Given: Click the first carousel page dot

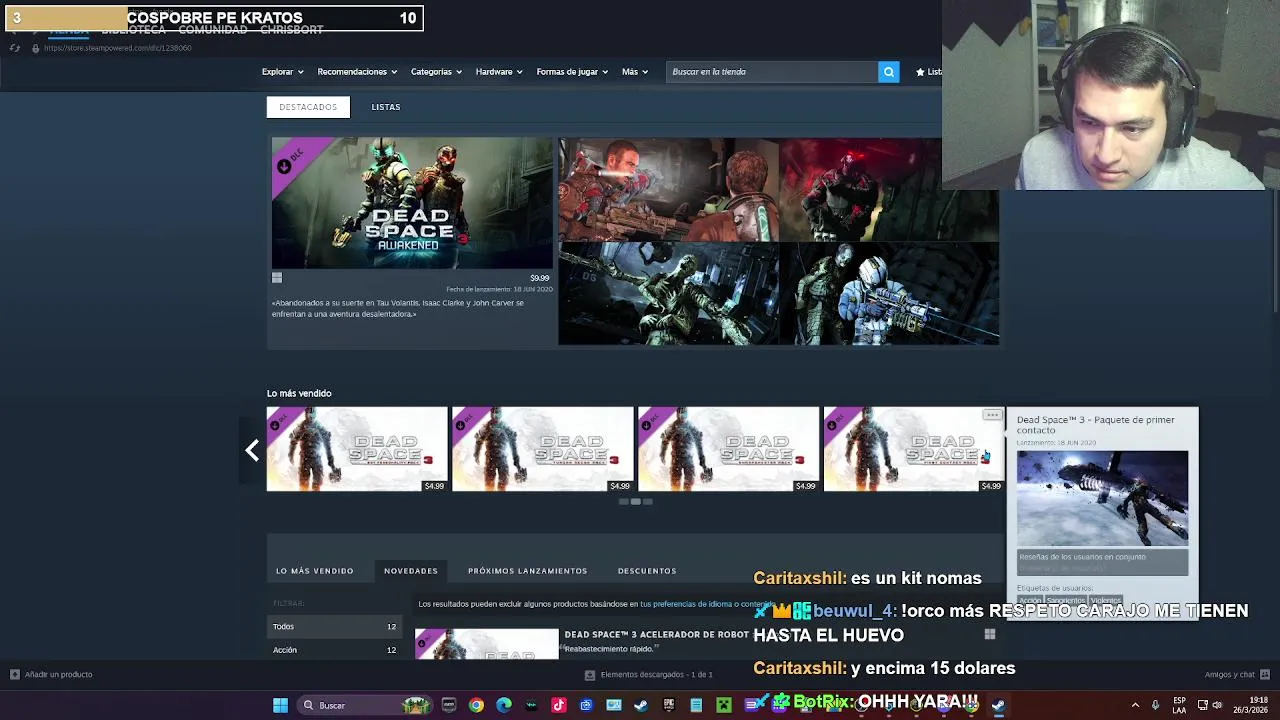Looking at the screenshot, I should pos(623,501).
